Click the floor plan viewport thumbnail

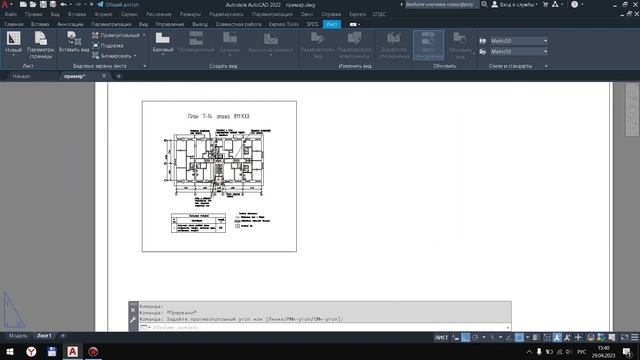219,176
